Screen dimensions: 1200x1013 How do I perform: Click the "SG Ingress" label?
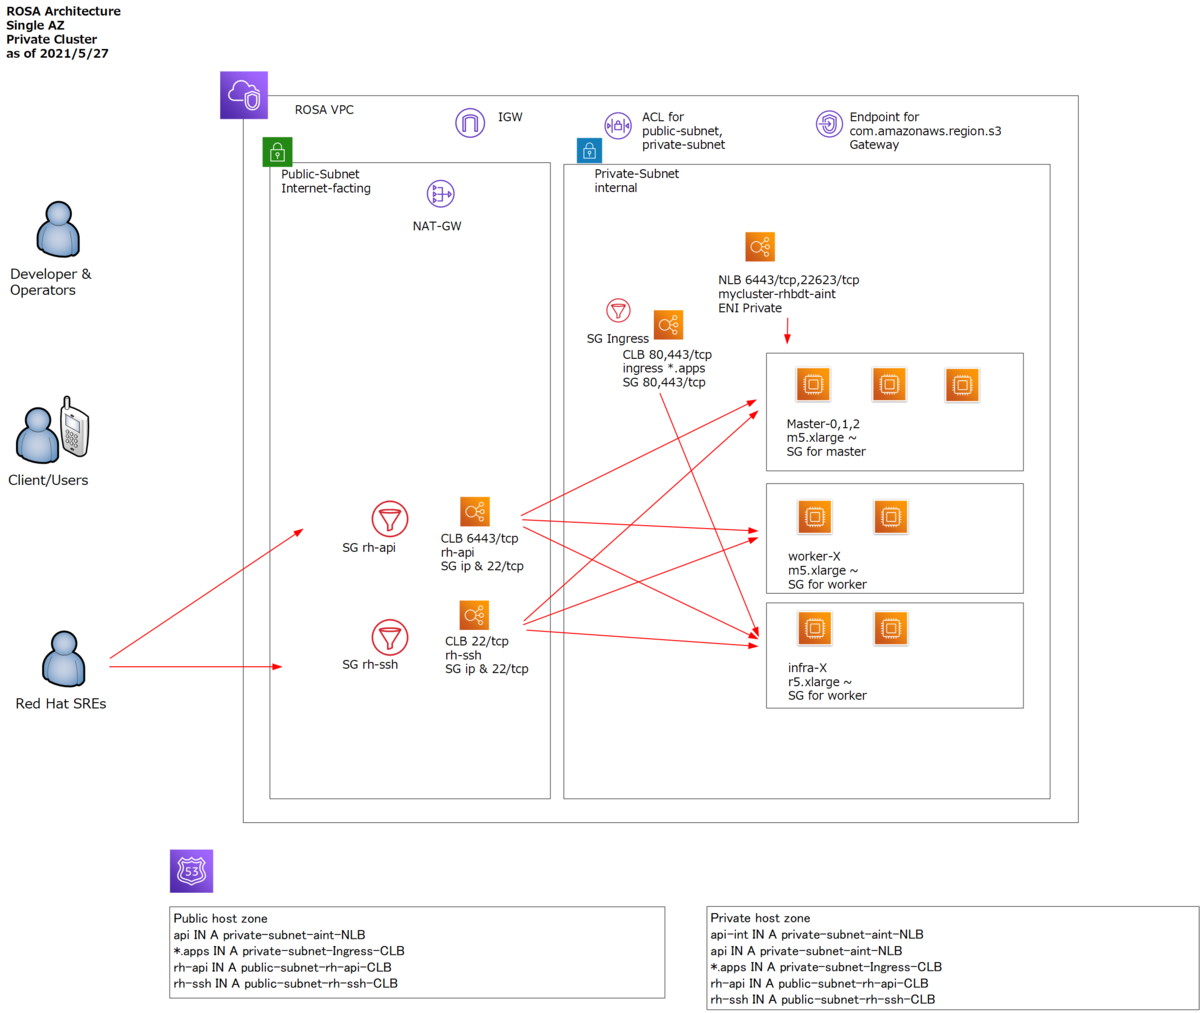[618, 339]
